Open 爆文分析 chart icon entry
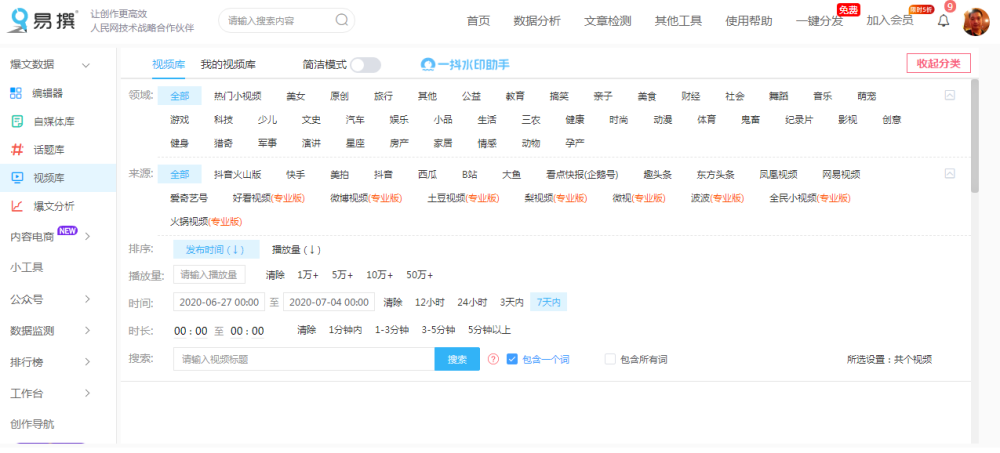The width and height of the screenshot is (1000, 453). coord(17,206)
